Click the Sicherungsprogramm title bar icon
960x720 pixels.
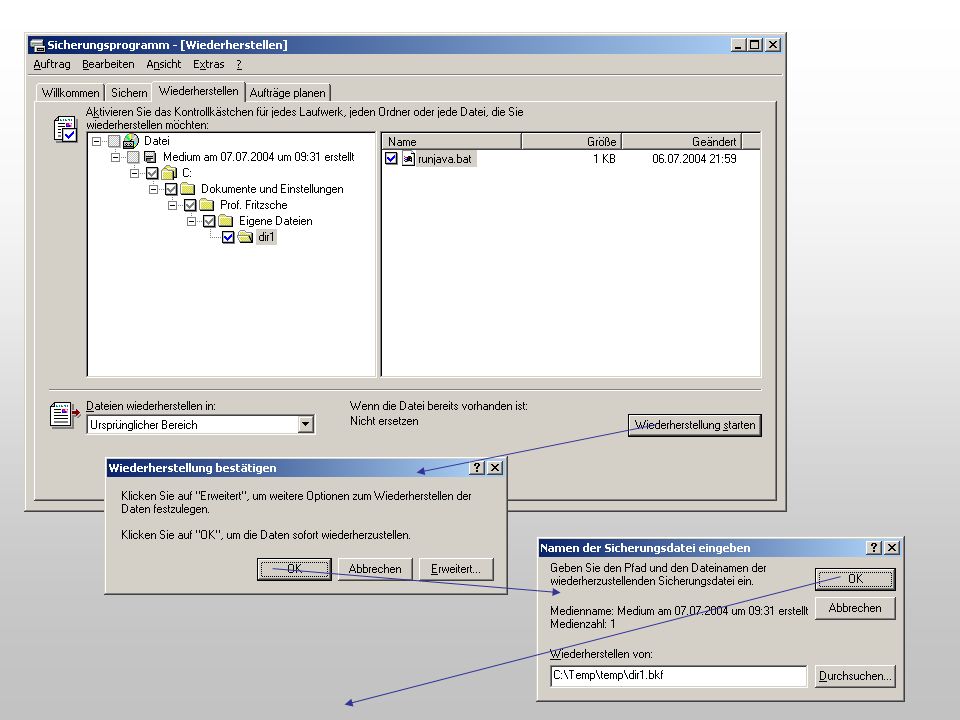[x=37, y=45]
